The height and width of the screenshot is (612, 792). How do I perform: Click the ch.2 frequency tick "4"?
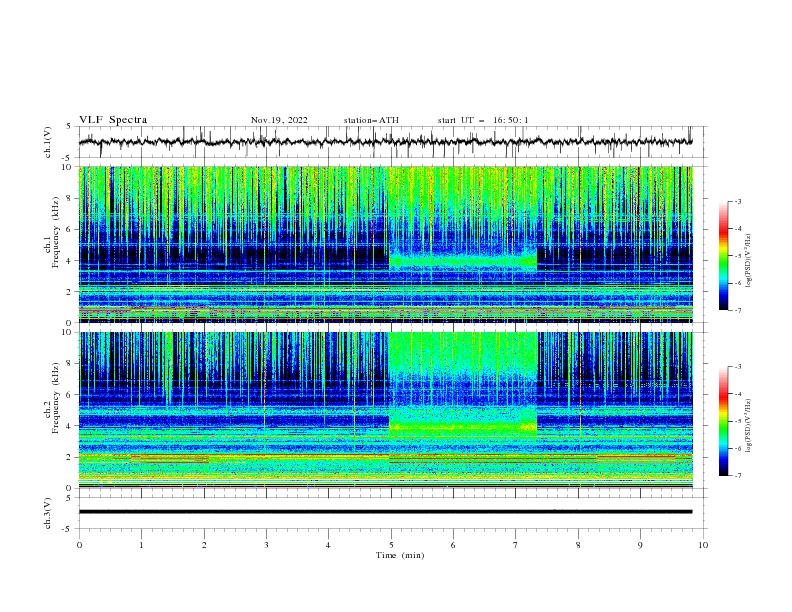tap(71, 426)
